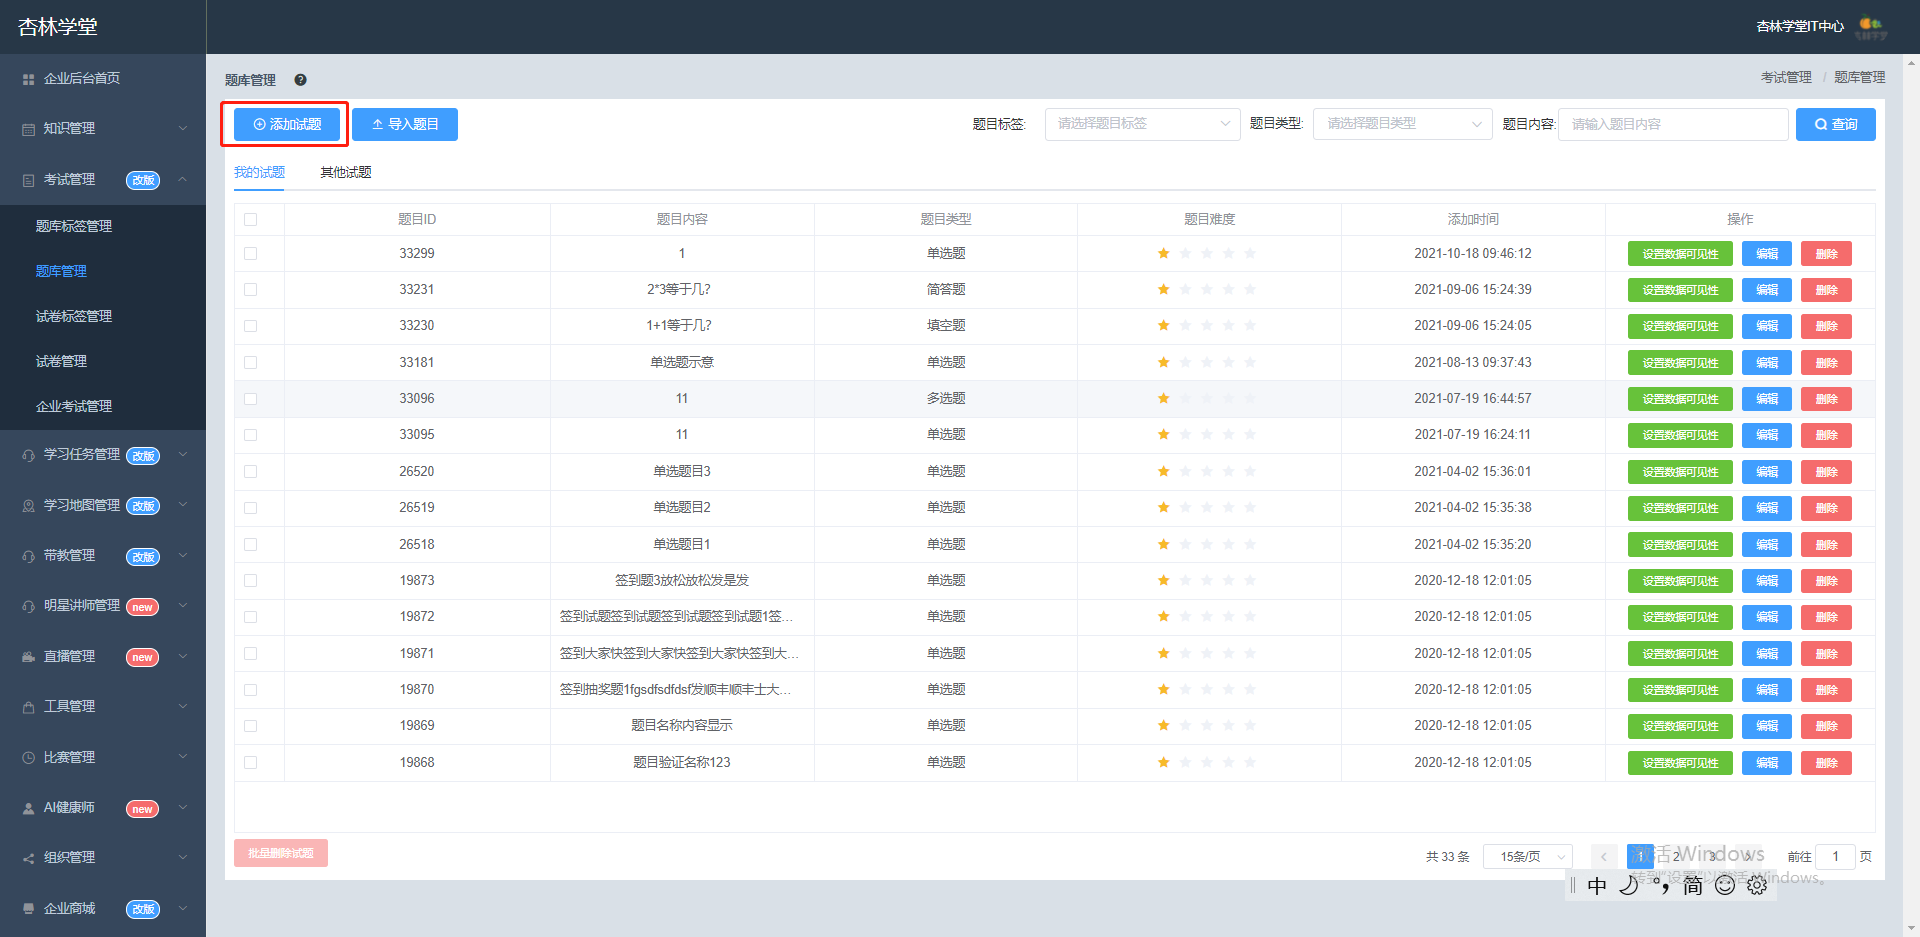Click the 前往 page number input
This screenshot has width=1920, height=937.
click(1836, 857)
